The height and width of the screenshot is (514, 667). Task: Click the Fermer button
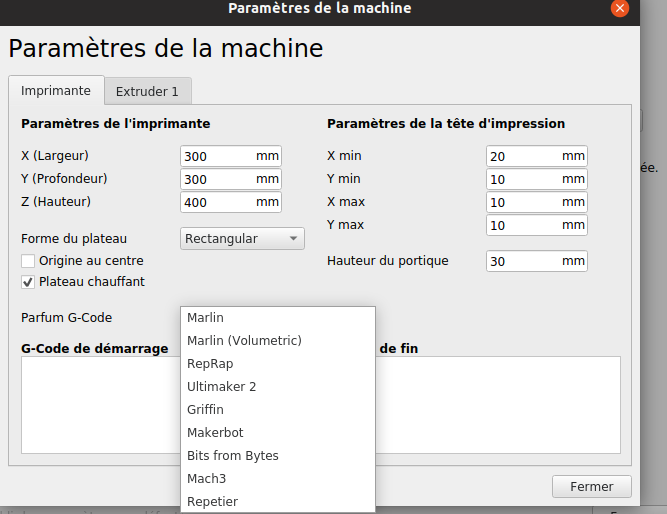tap(592, 487)
